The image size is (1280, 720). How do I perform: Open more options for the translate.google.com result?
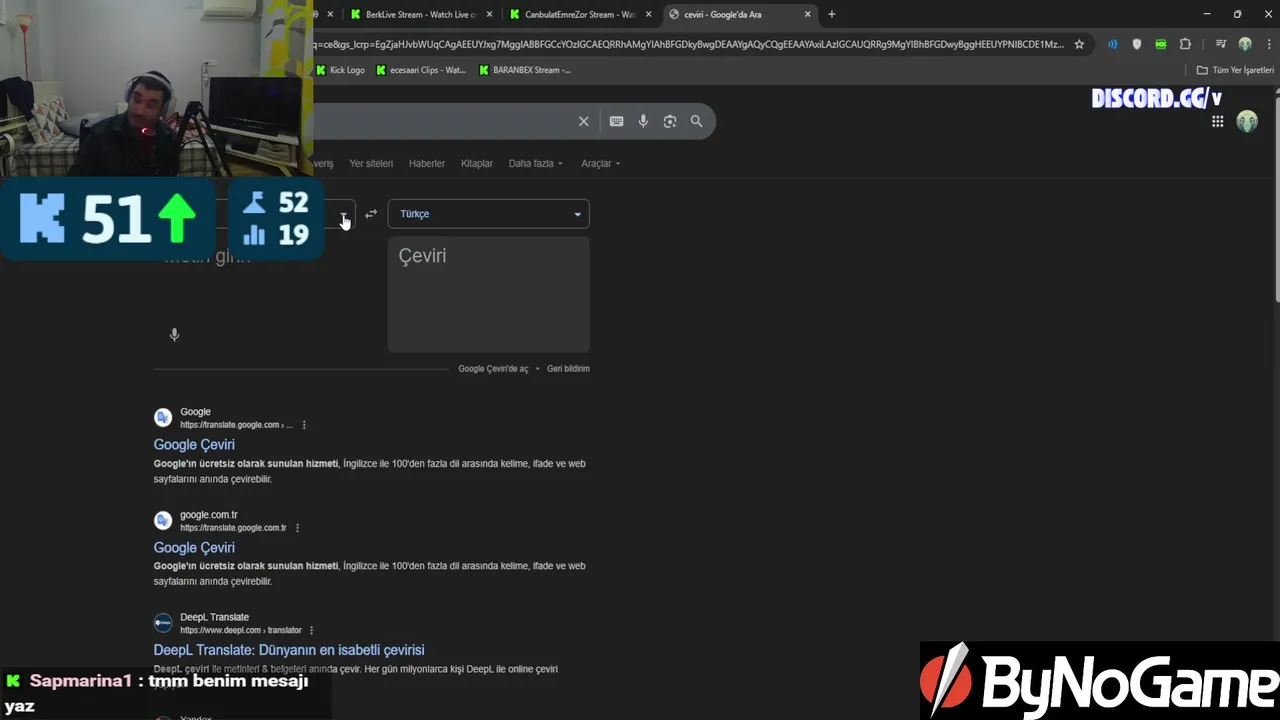304,425
